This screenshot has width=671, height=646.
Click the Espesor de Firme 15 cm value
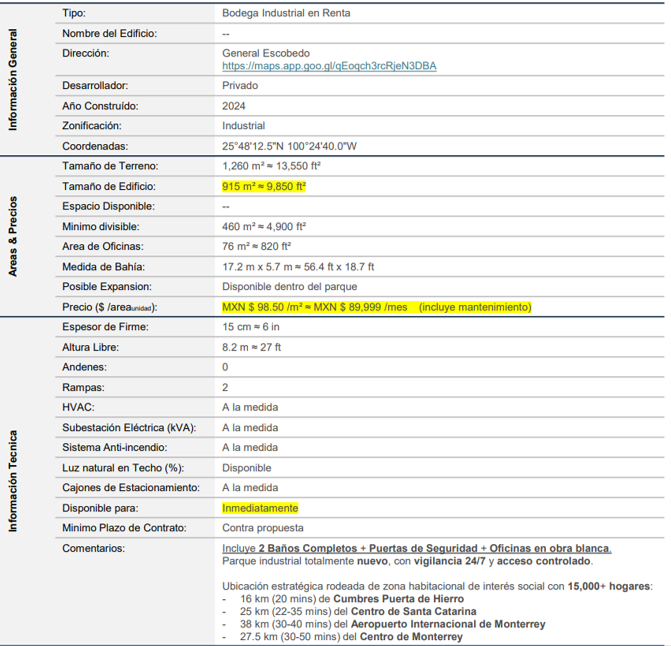coord(251,327)
